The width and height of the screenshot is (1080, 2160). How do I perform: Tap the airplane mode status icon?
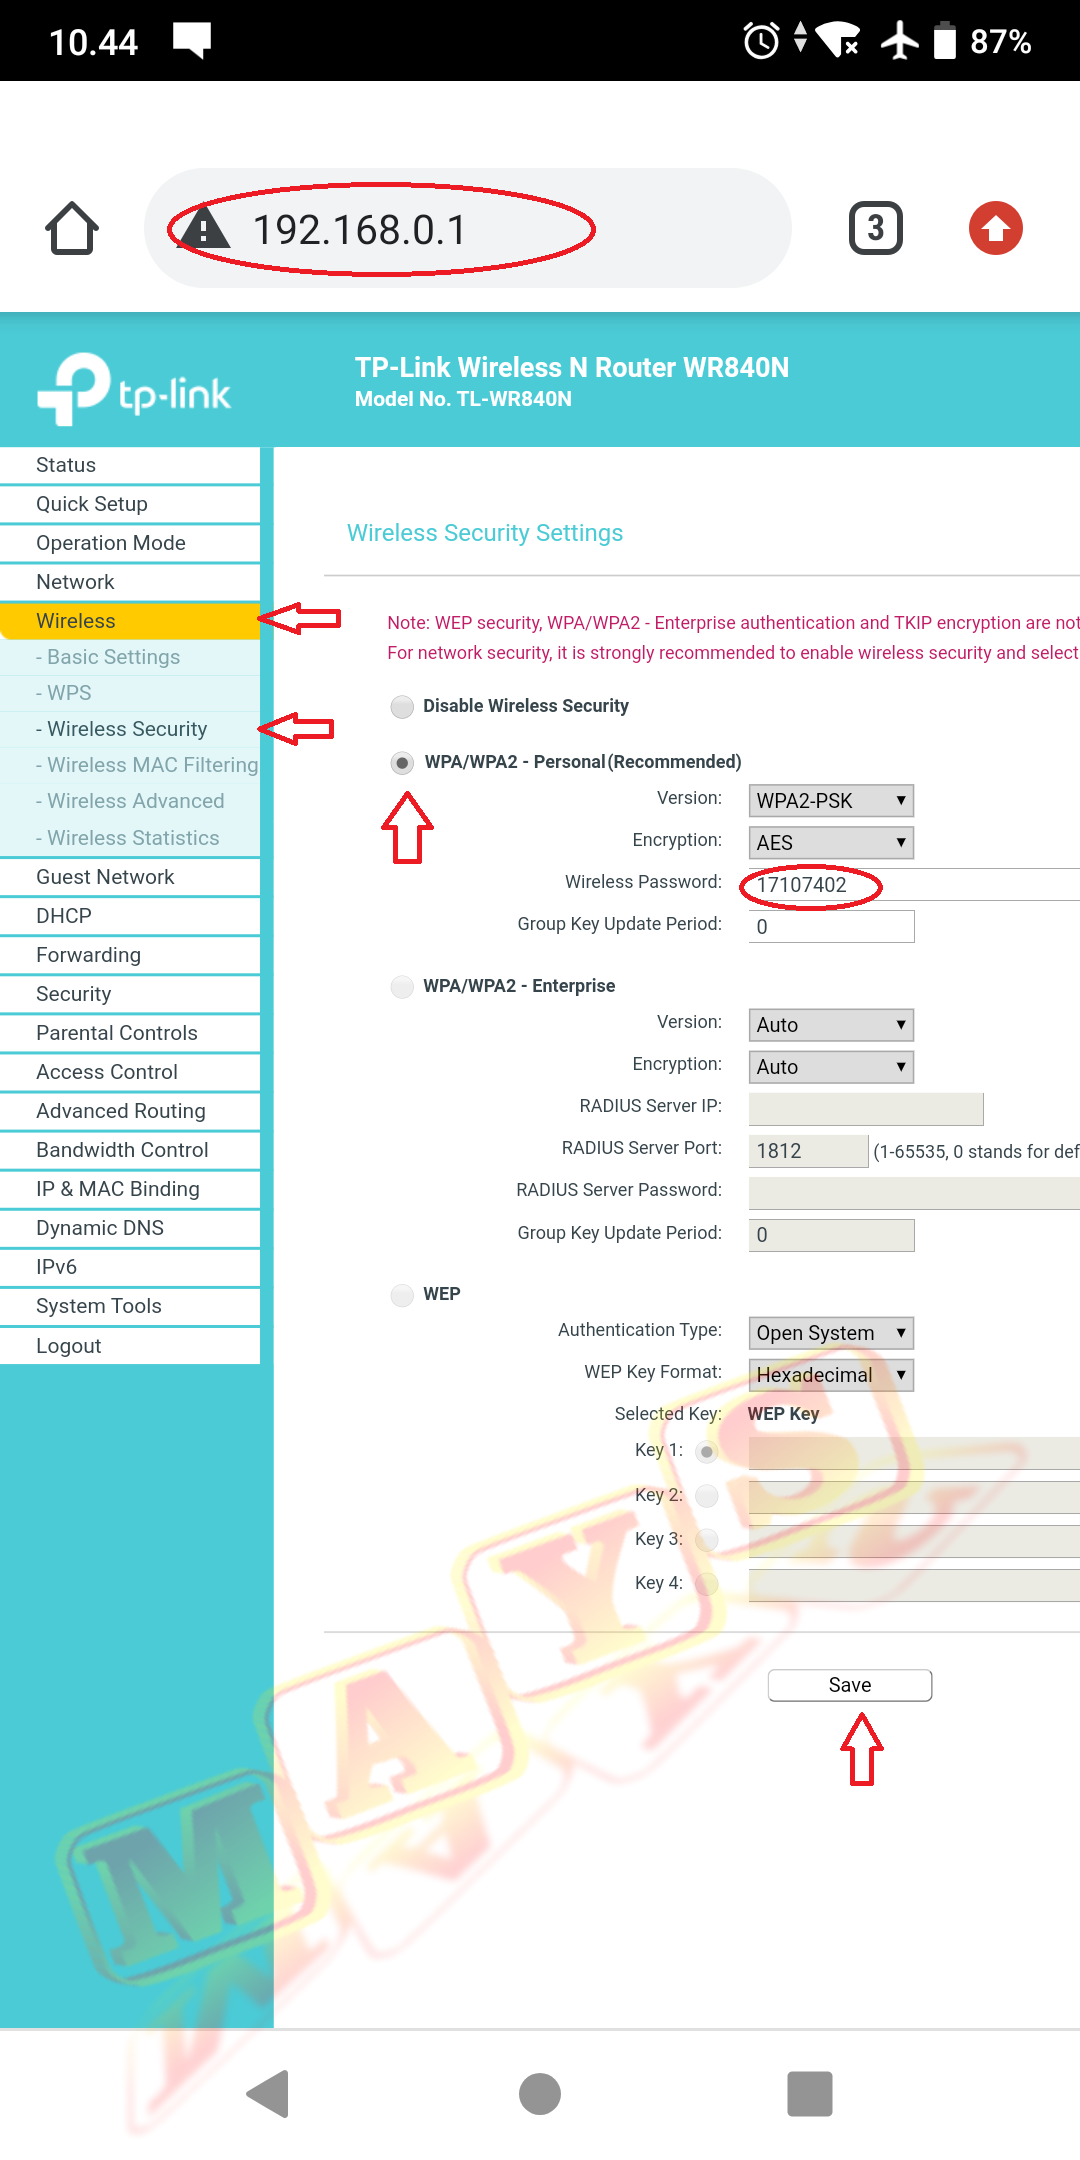click(x=900, y=41)
